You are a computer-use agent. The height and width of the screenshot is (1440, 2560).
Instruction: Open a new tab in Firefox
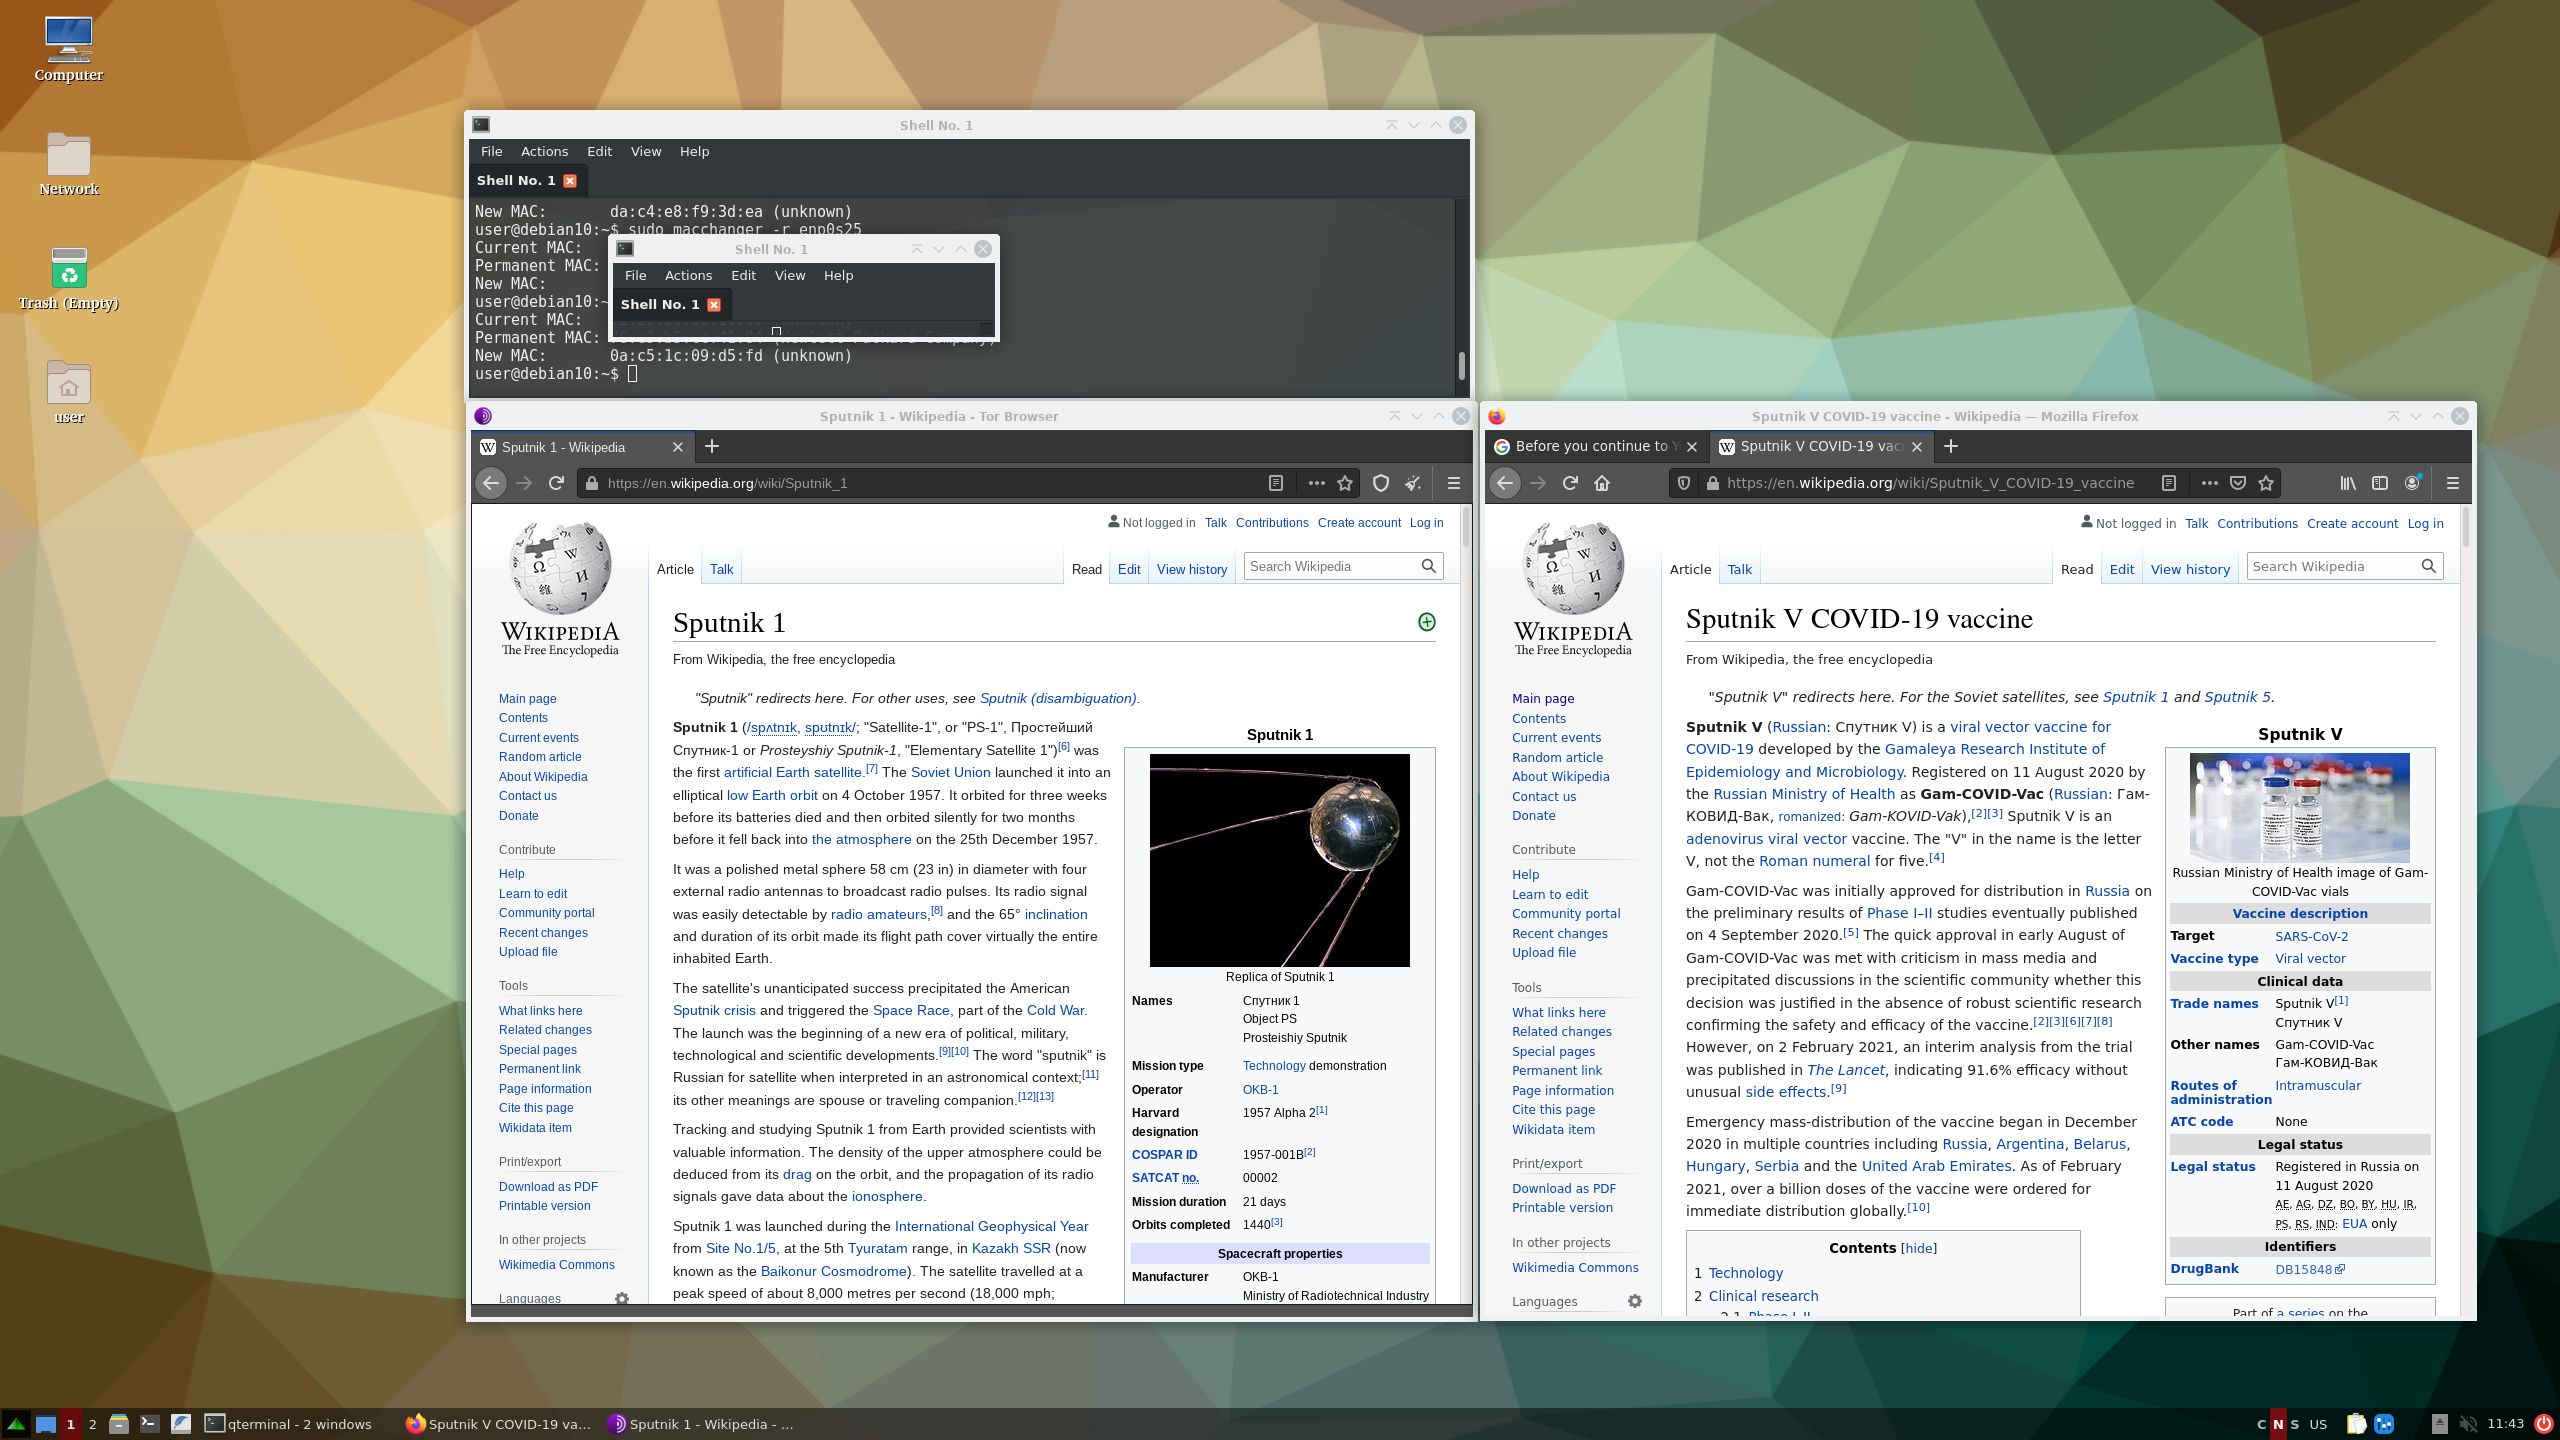(x=1951, y=446)
